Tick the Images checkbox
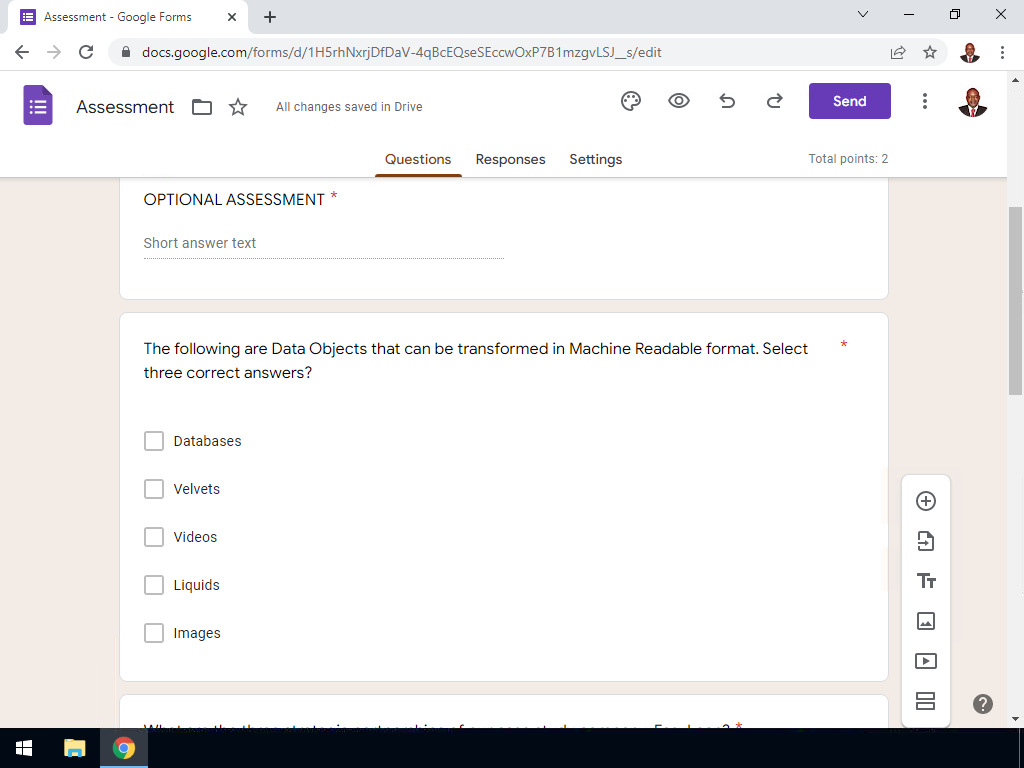This screenshot has height=768, width=1024. (154, 633)
